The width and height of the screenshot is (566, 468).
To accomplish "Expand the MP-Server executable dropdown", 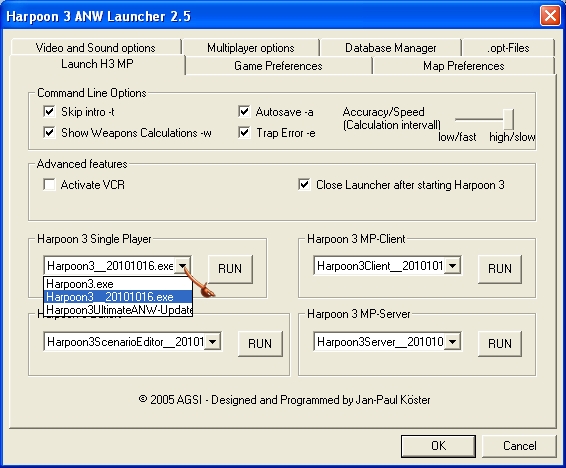I will [x=452, y=341].
